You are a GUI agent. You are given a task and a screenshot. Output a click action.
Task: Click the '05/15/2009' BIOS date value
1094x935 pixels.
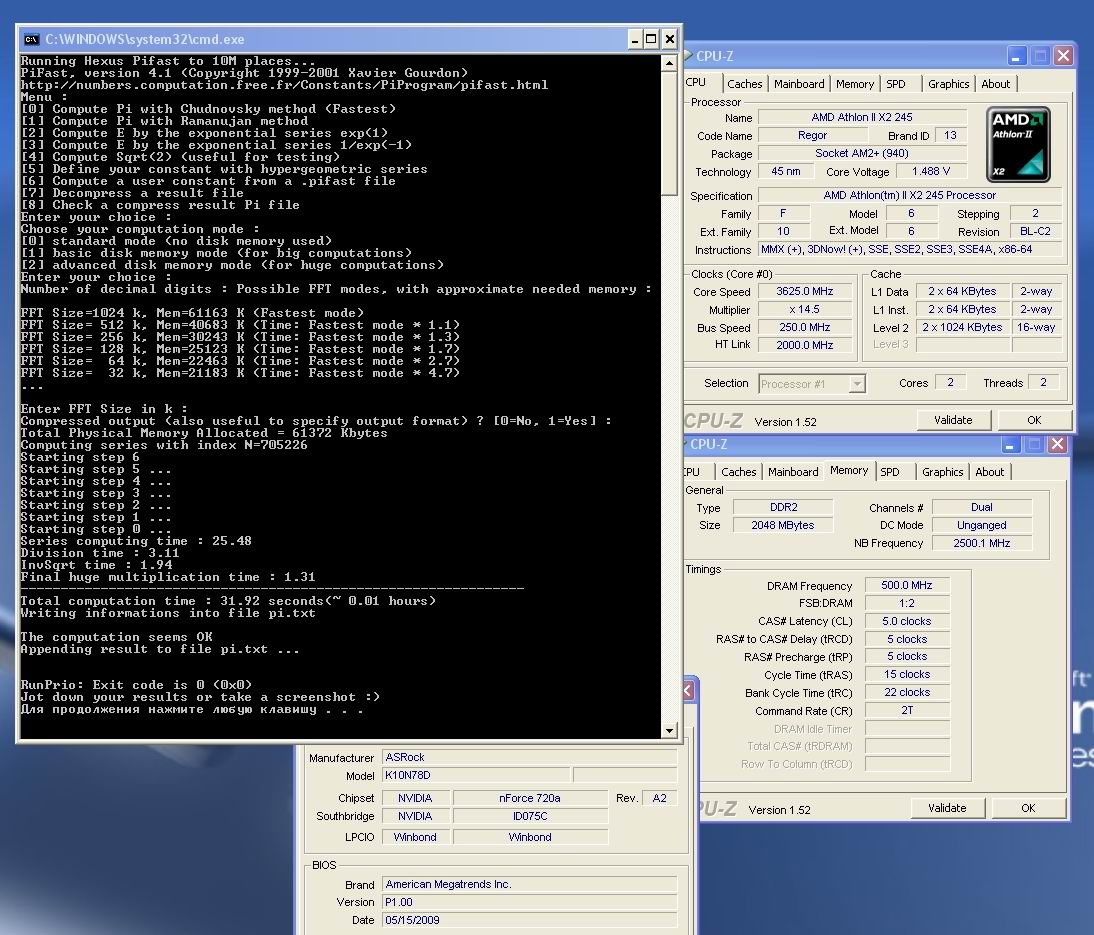[x=529, y=920]
